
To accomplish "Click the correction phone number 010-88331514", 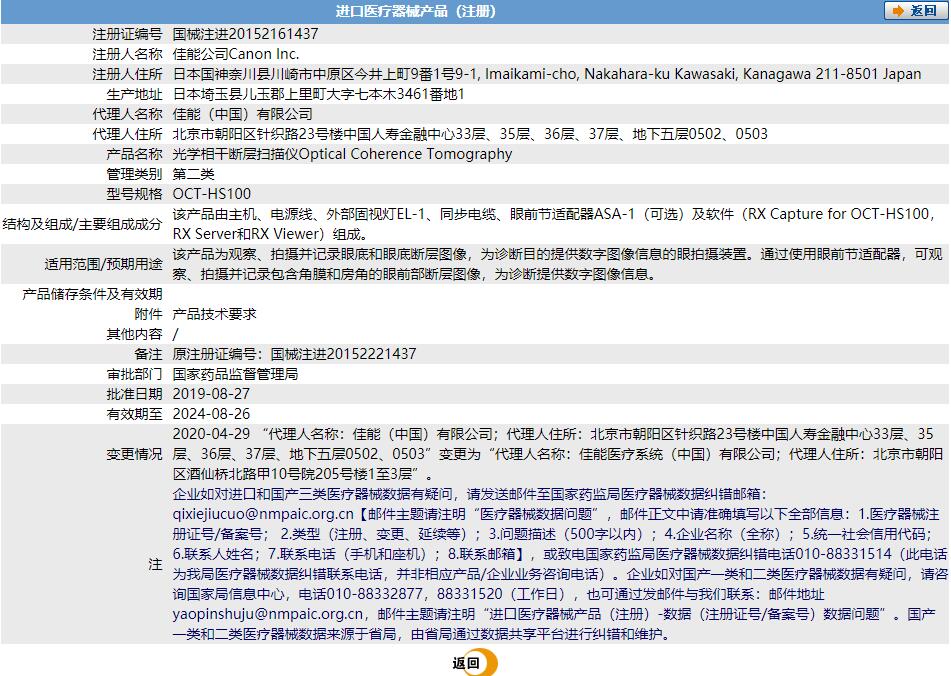I will (x=844, y=554).
